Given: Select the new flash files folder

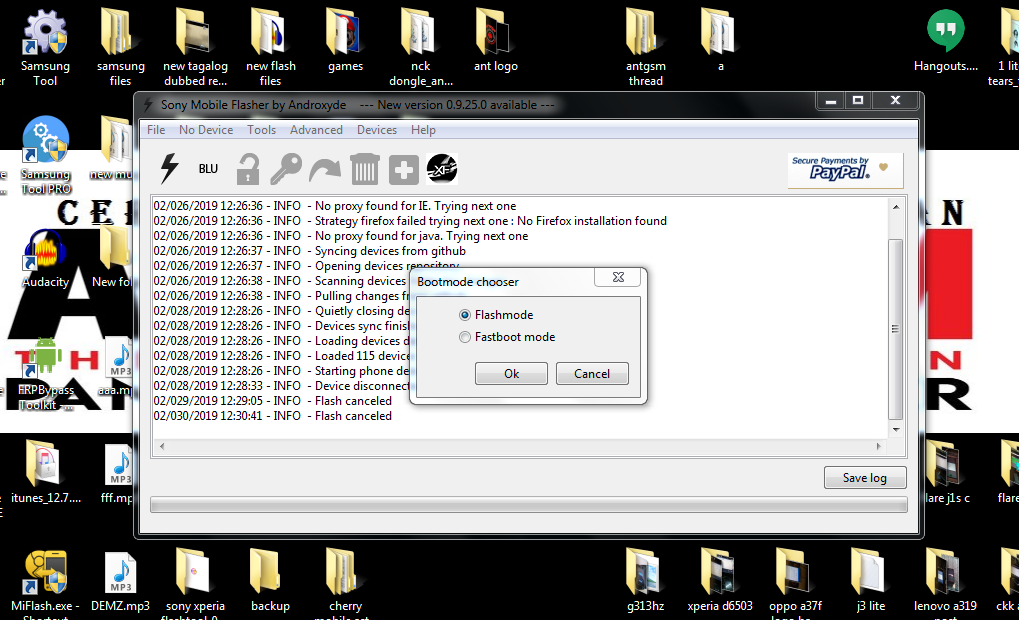Looking at the screenshot, I should pos(270,48).
